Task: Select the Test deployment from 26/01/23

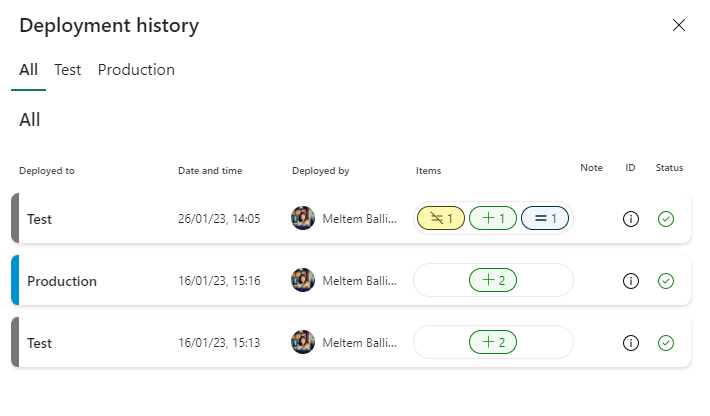Action: [40, 219]
